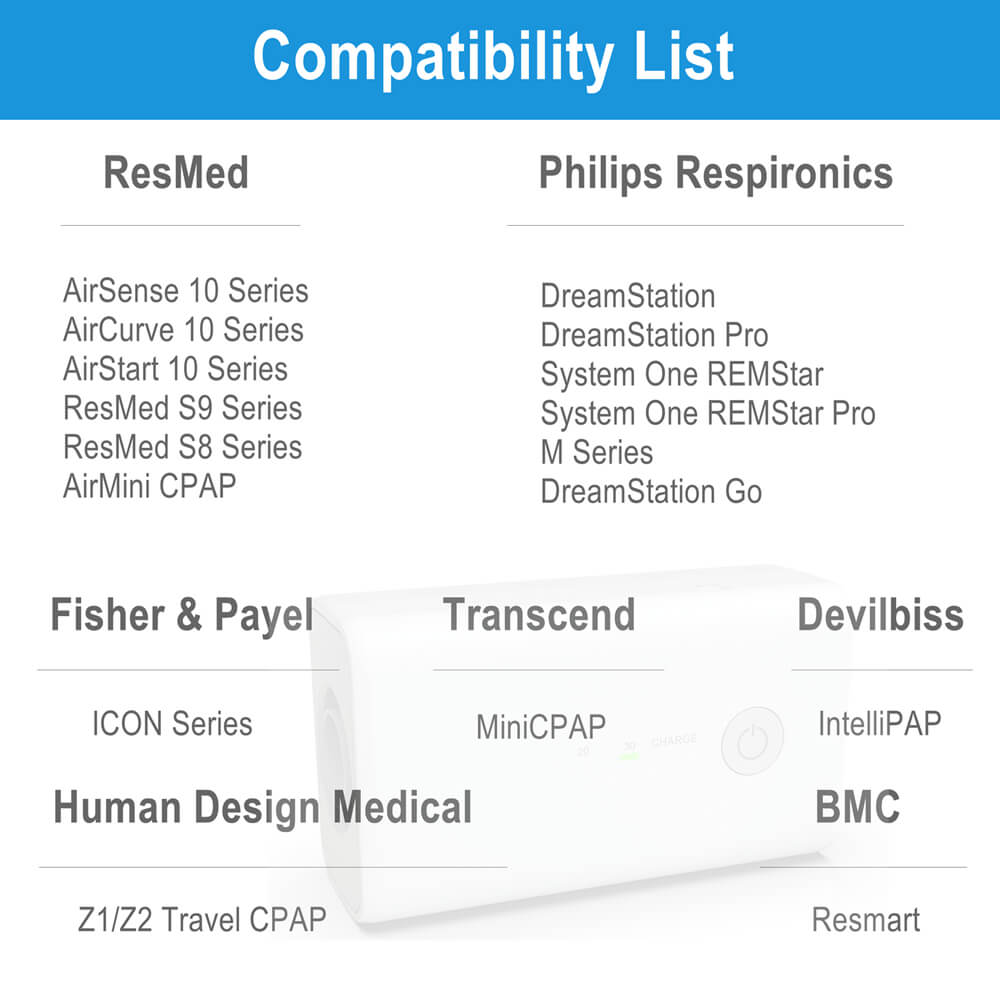Image resolution: width=1000 pixels, height=1000 pixels.
Task: Select the ICON Series entry
Action: 172,724
